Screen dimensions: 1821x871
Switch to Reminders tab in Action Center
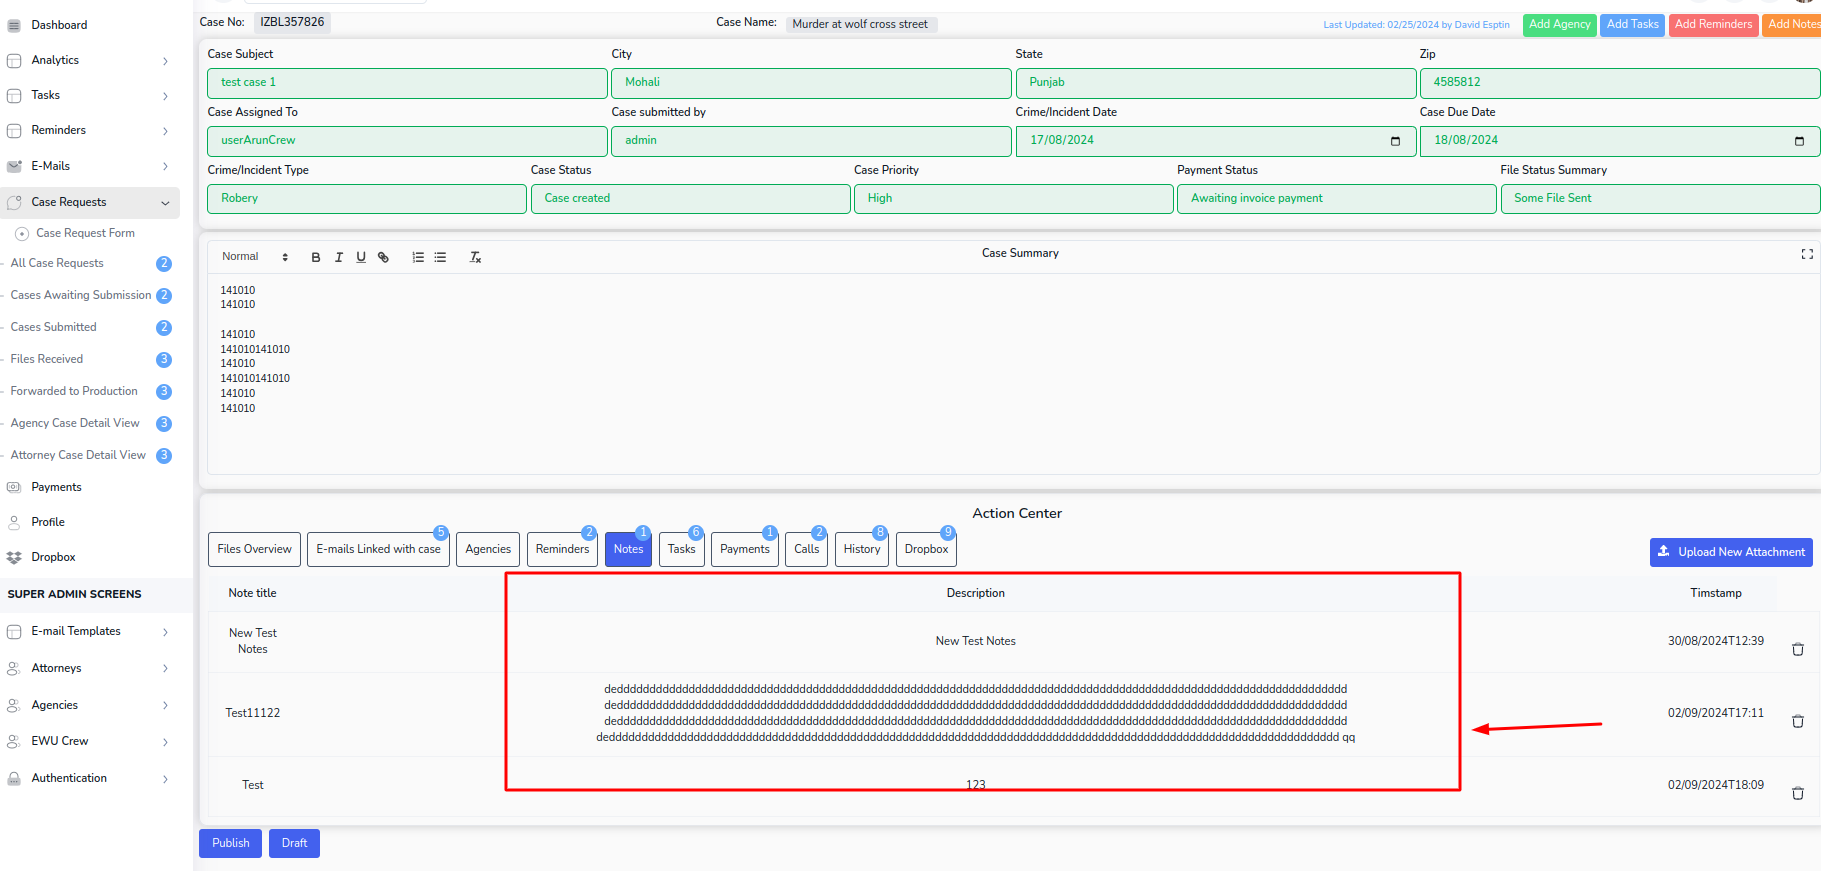coord(562,549)
